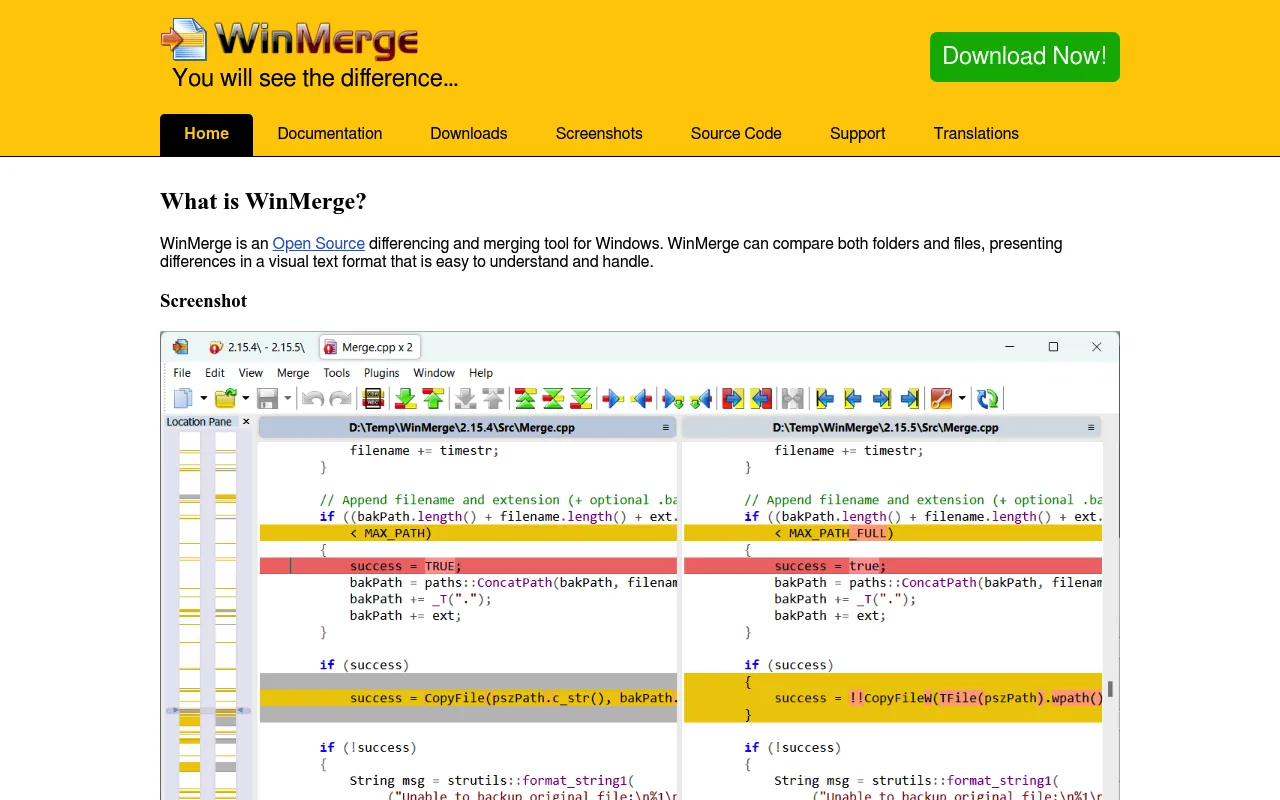The image size is (1280, 800).
Task: Click the Copy Right toolbar icon
Action: 613,398
